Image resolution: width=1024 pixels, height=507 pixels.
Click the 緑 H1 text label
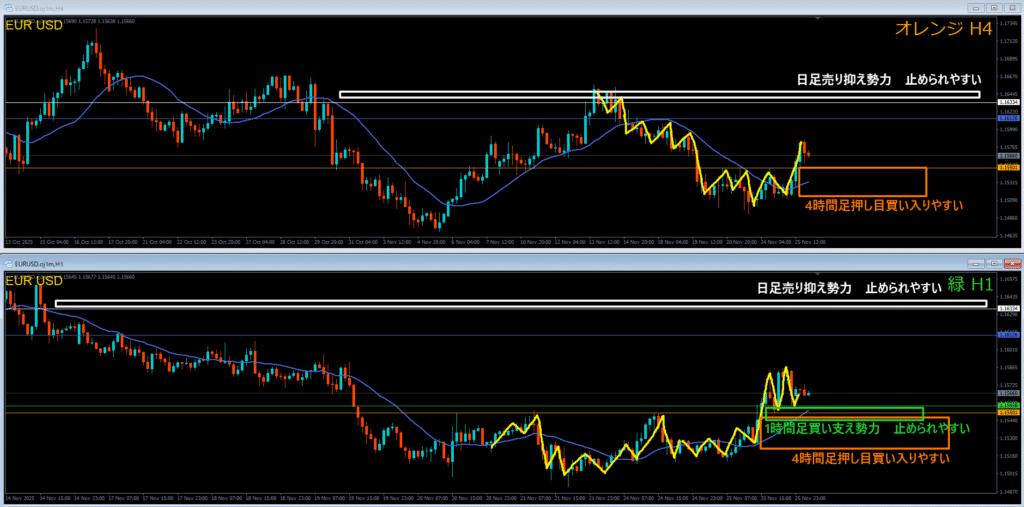pyautogui.click(x=967, y=286)
